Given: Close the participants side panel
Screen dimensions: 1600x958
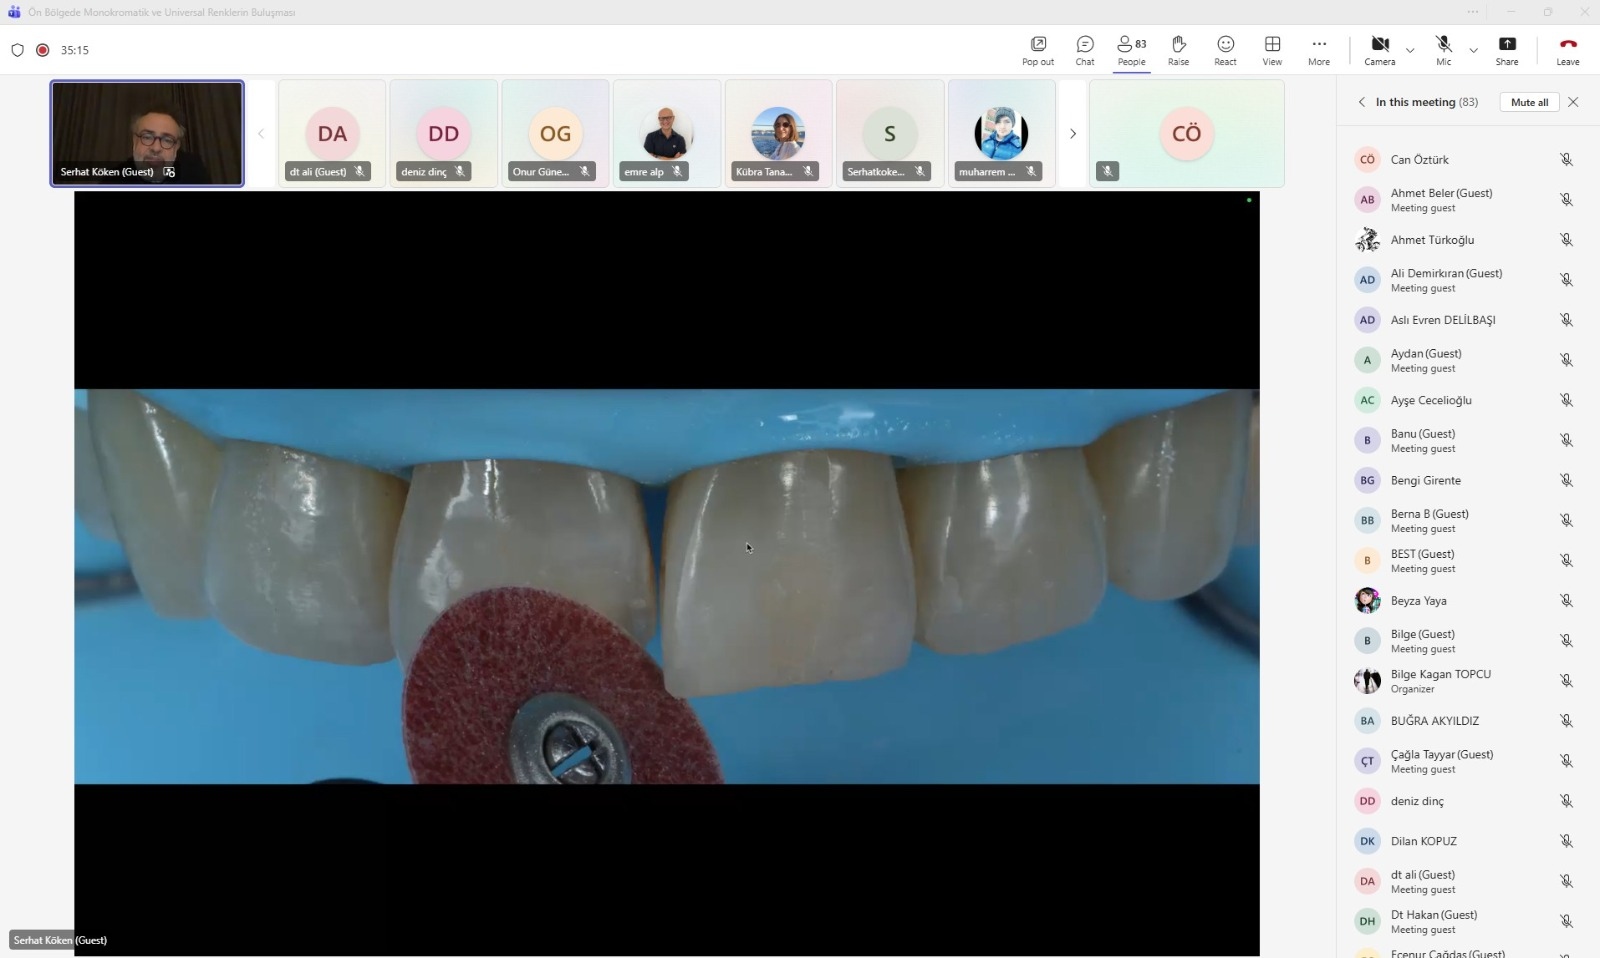Looking at the screenshot, I should (x=1573, y=102).
